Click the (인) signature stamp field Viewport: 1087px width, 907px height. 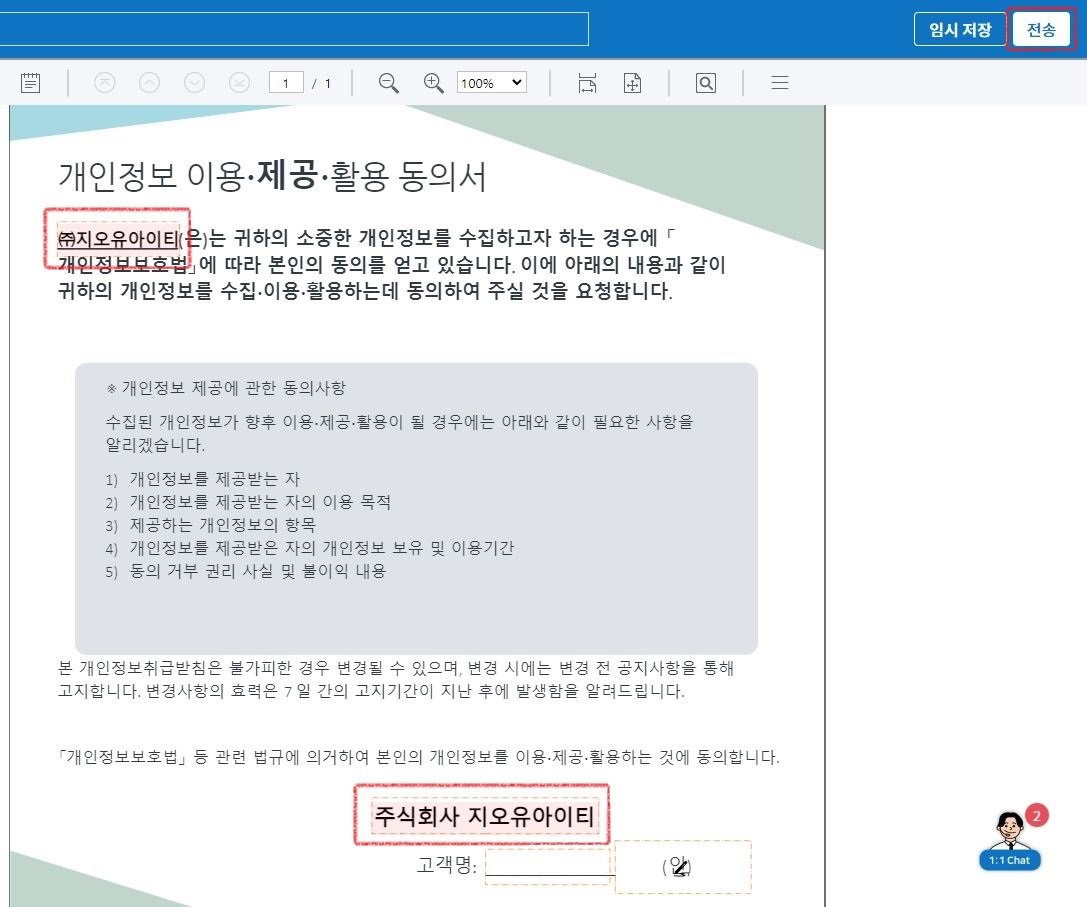683,867
